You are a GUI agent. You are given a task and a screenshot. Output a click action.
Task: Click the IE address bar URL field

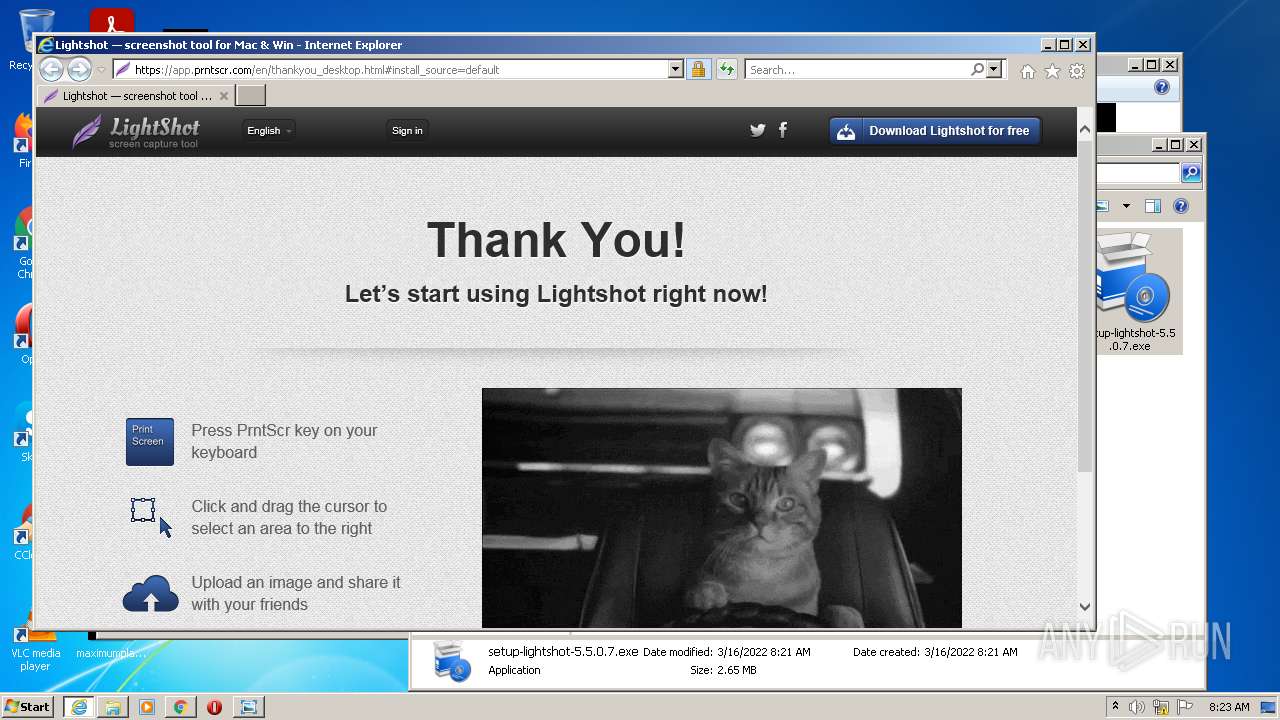(x=390, y=69)
